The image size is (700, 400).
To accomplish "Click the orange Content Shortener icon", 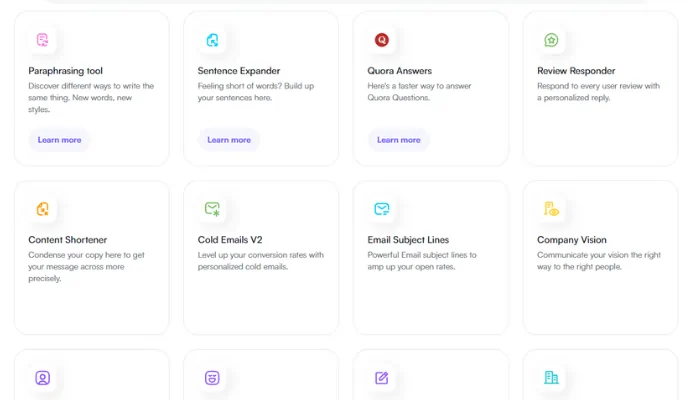I will tap(42, 208).
